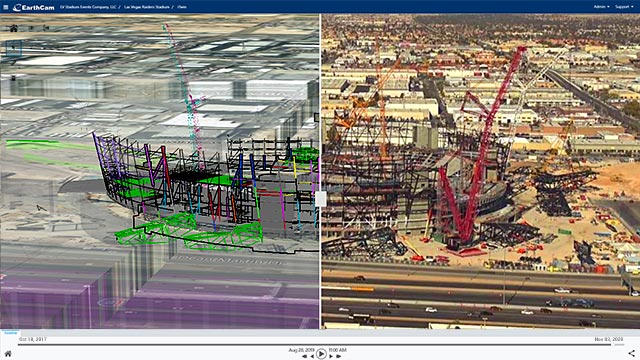Click the 11:00 AM time label
Screen dimensions: 640x360
click(x=338, y=350)
